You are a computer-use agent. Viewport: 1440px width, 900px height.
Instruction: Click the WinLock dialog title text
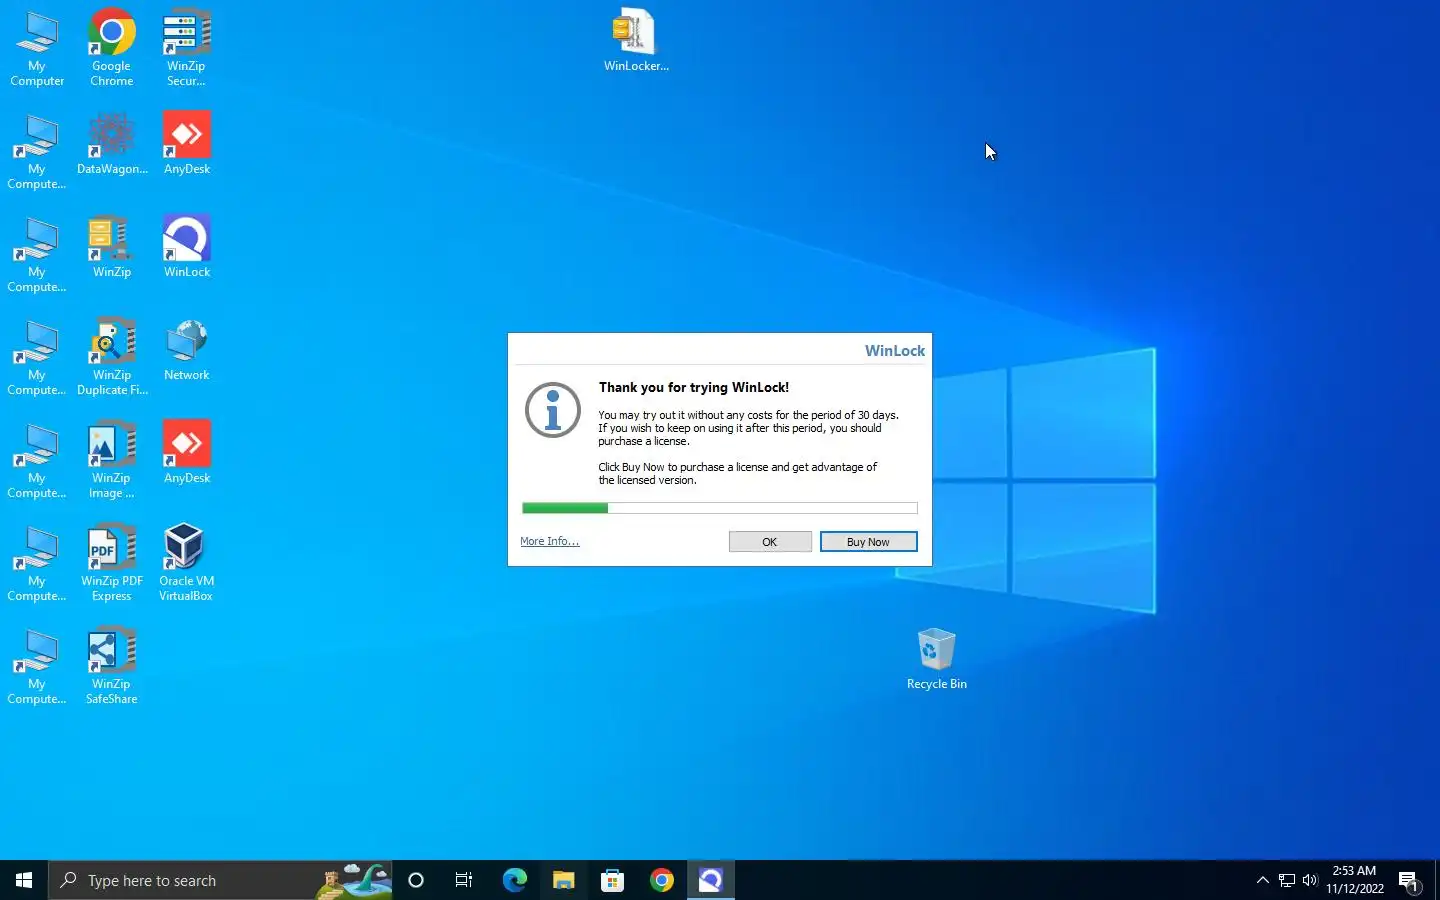pyautogui.click(x=895, y=351)
